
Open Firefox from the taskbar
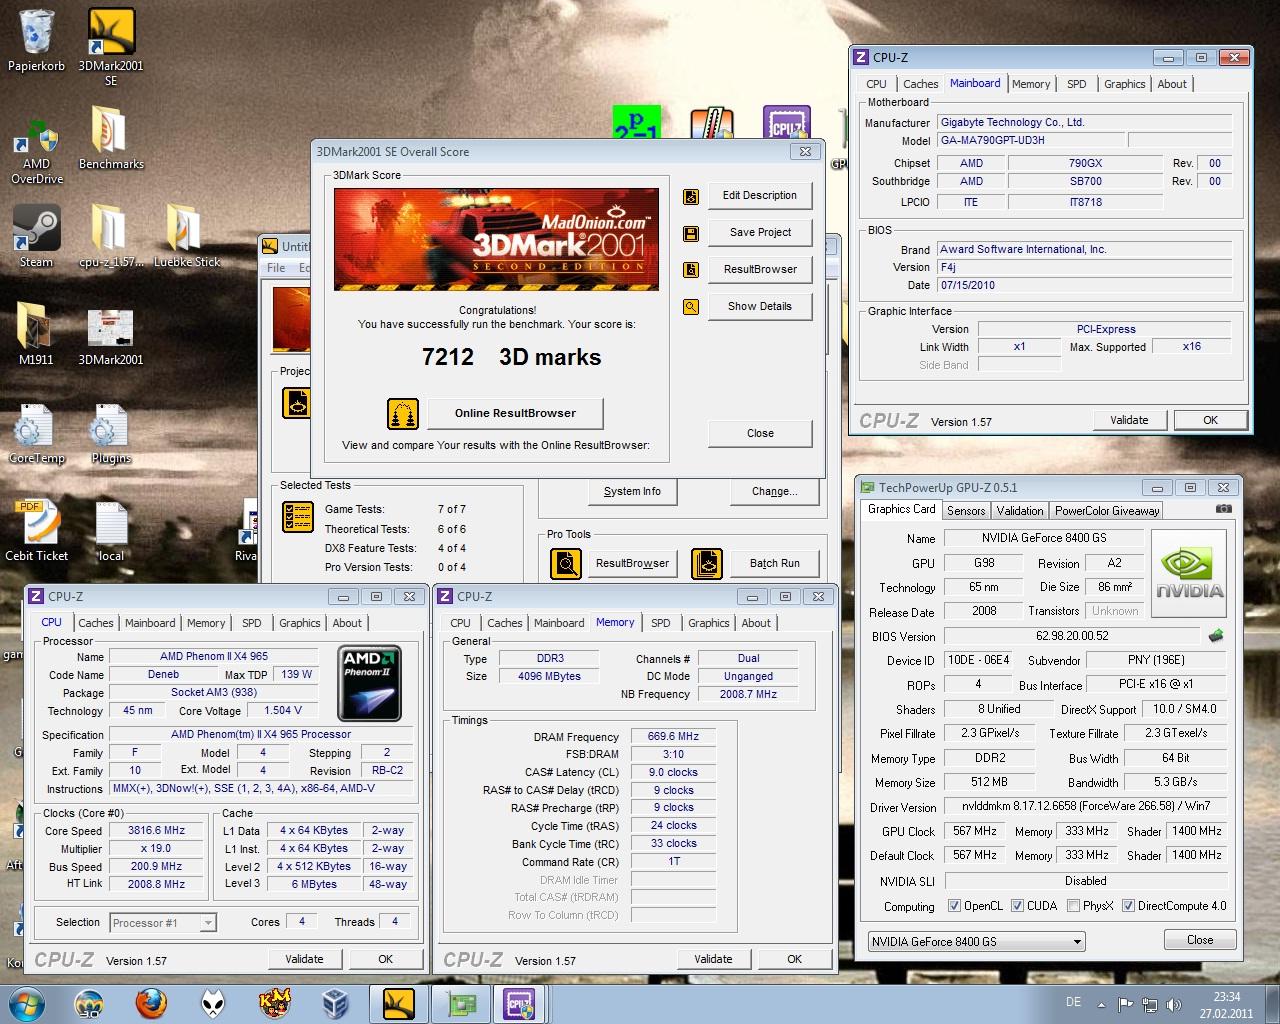pos(152,1002)
